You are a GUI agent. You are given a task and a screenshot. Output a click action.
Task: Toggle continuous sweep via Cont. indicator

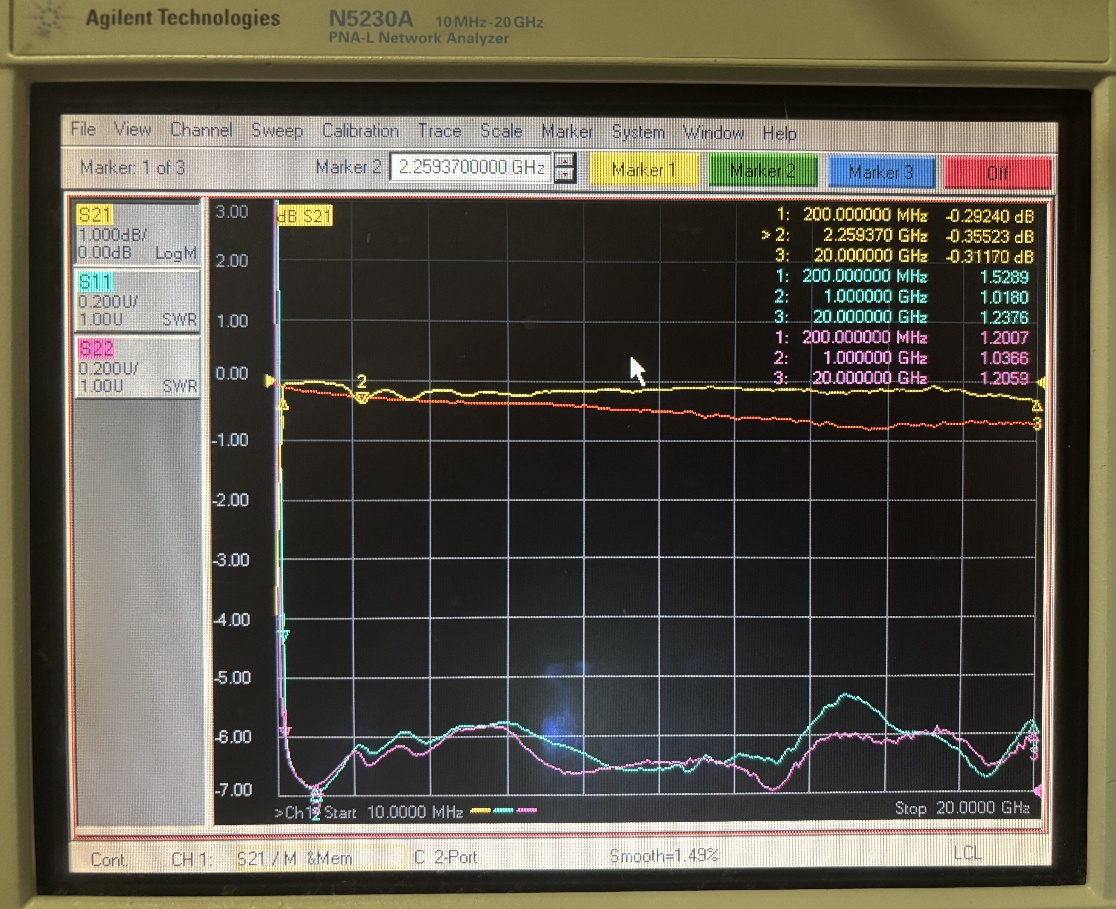click(x=109, y=856)
